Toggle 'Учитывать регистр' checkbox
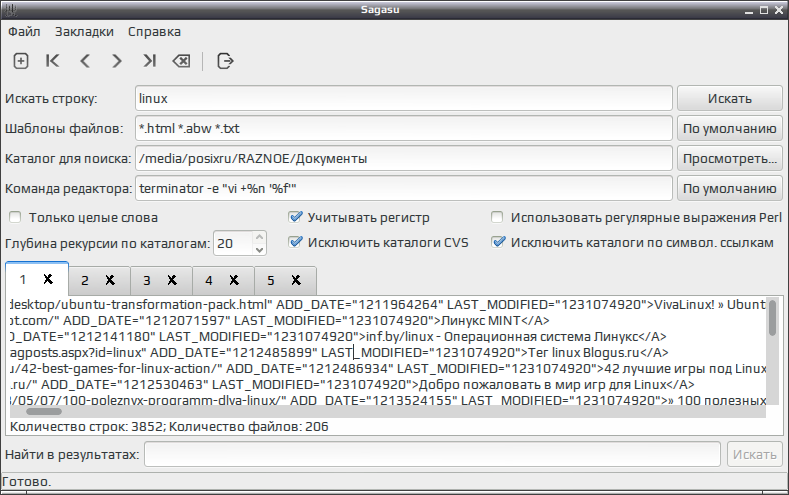The image size is (789, 495). tap(295, 217)
